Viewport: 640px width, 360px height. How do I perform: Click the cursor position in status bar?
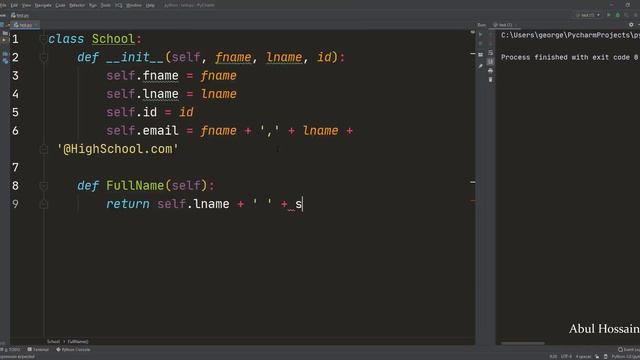point(553,357)
